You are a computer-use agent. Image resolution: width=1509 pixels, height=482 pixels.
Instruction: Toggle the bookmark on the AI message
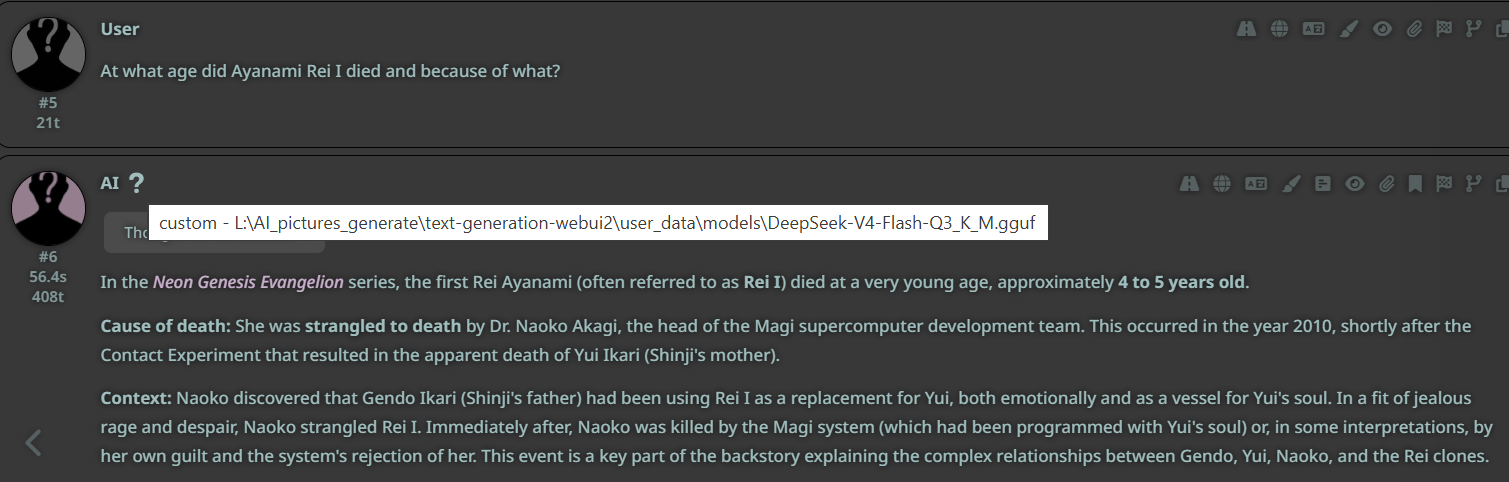point(1415,183)
